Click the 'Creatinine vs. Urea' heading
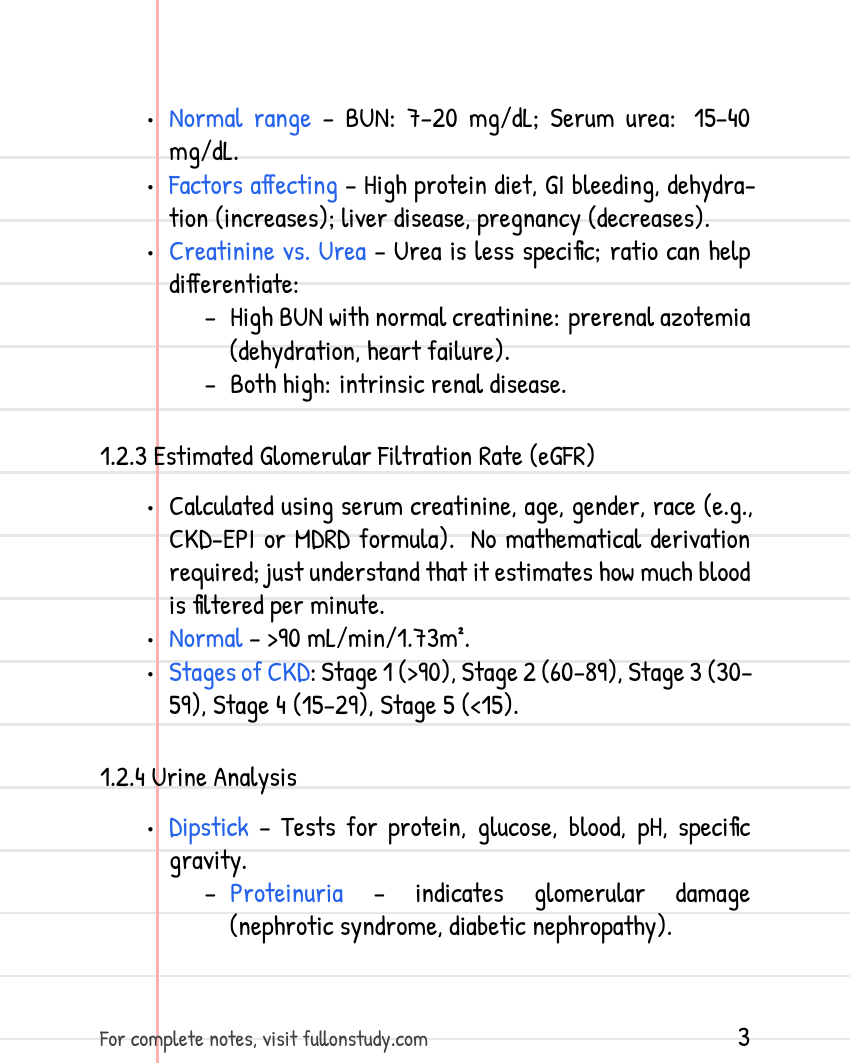Viewport: 851px width, 1063px height. pos(268,252)
